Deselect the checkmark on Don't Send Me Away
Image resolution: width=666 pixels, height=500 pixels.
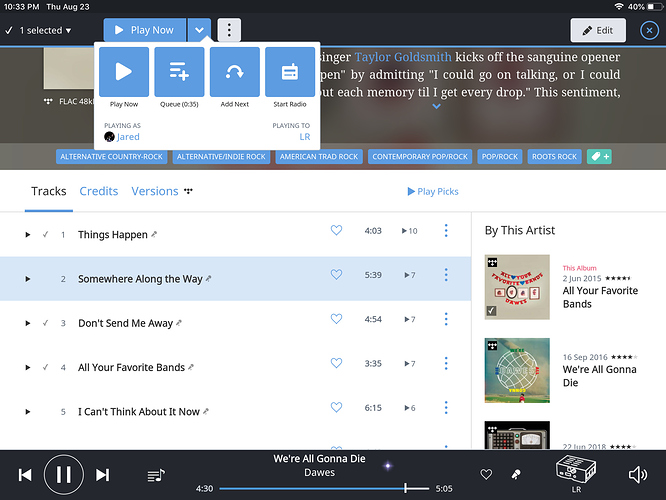(45, 323)
